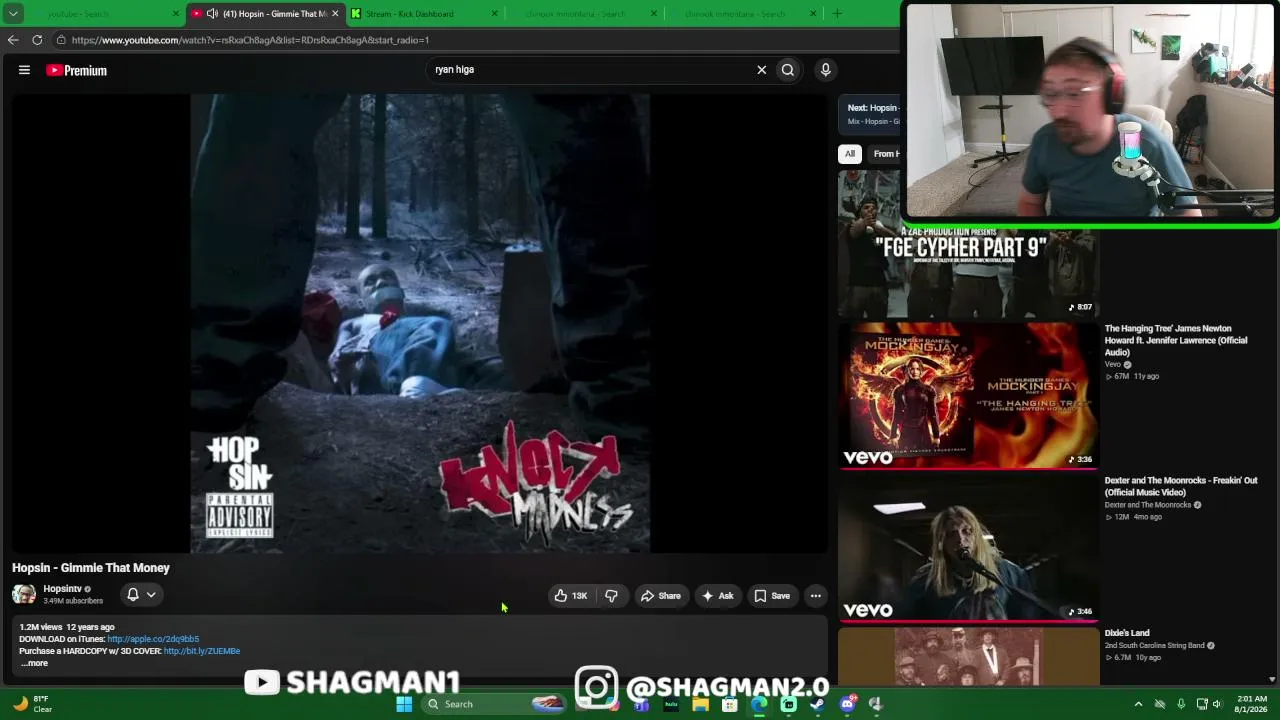Viewport: 1280px width, 720px height.
Task: Open the tab search dropdown
Action: click(x=13, y=14)
